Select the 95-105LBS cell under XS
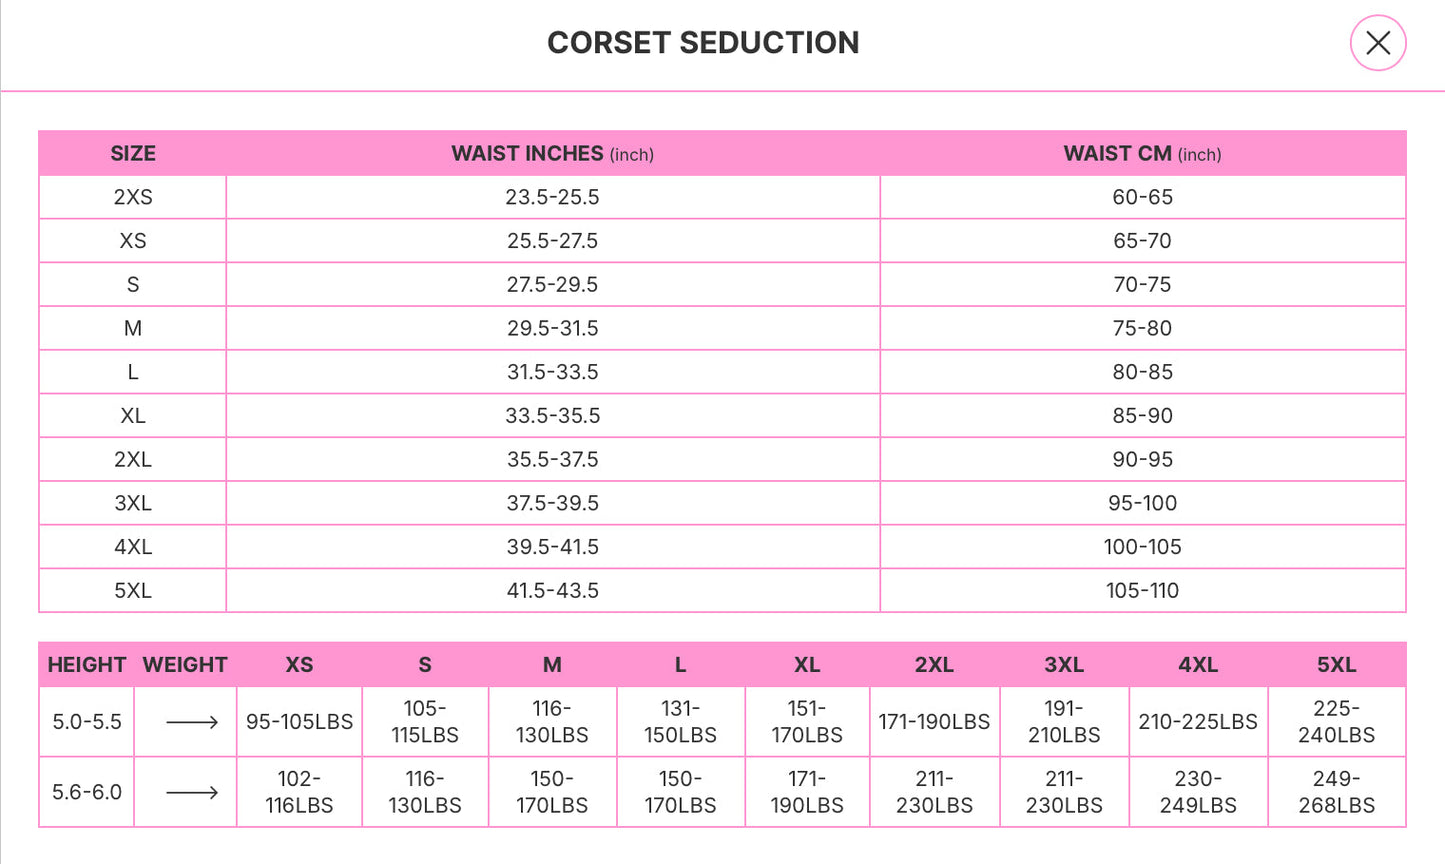 (x=299, y=721)
